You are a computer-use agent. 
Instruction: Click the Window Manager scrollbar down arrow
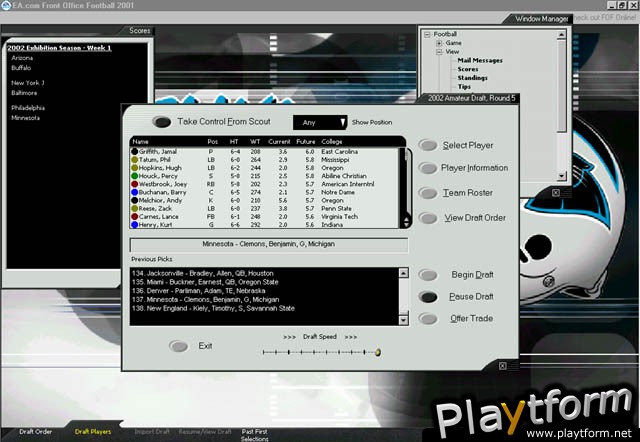562,176
